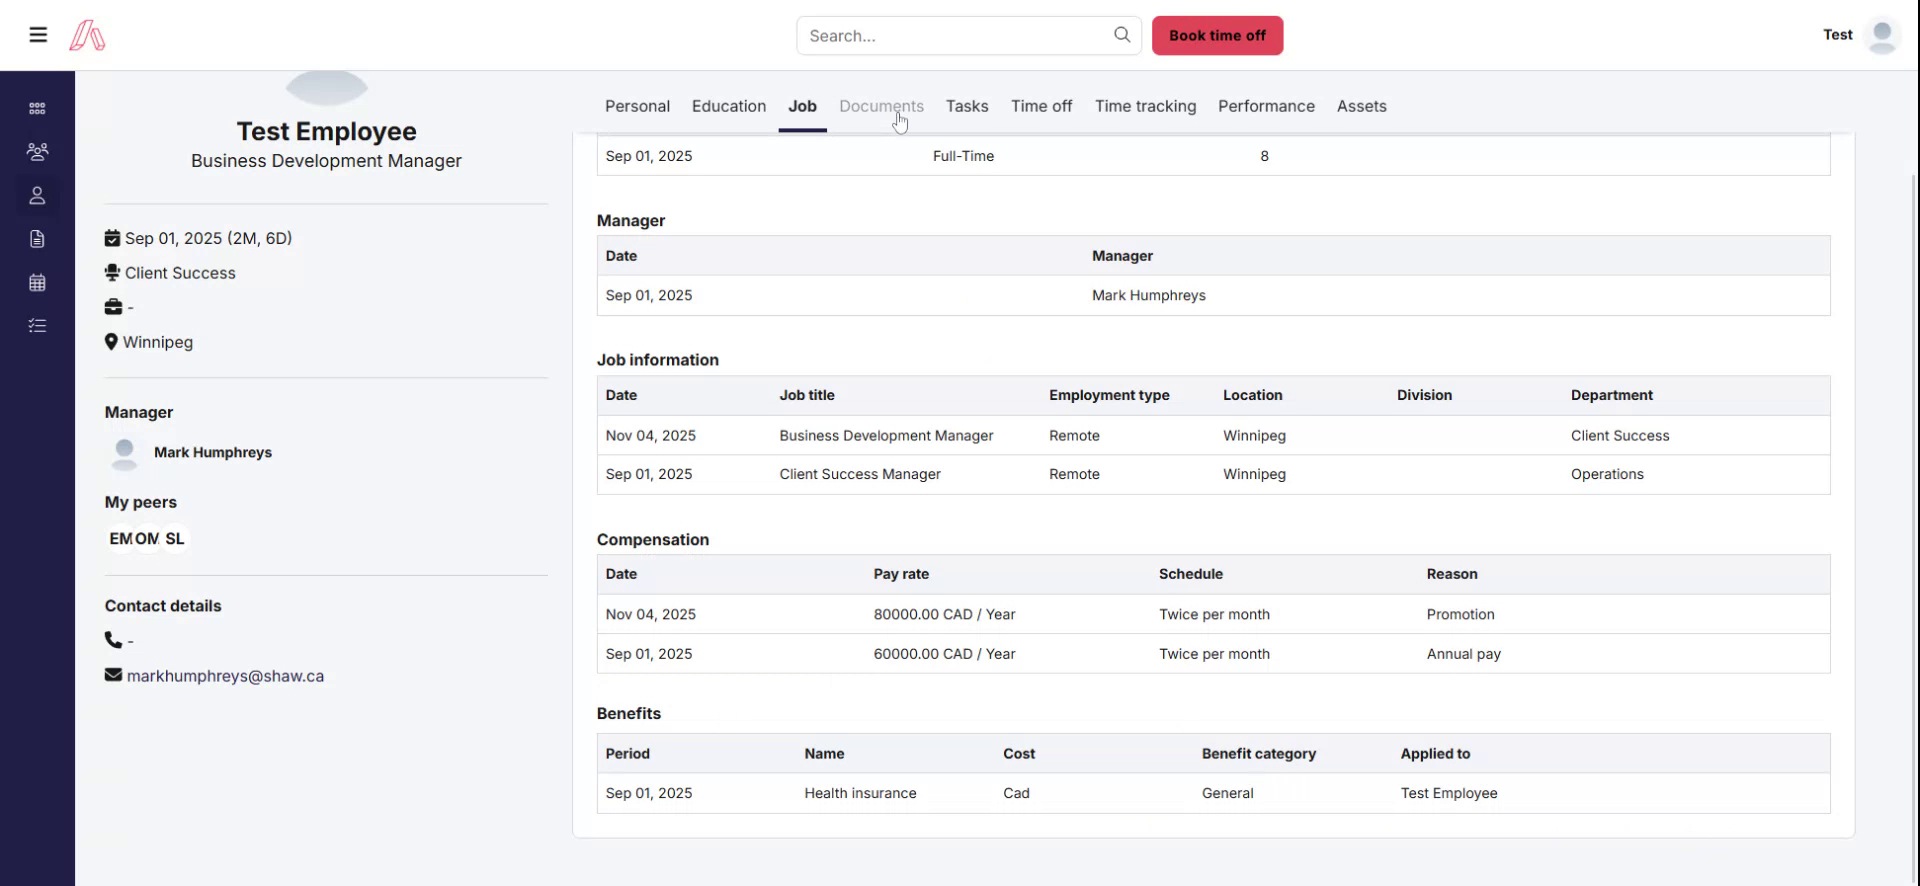The image size is (1920, 886).
Task: Click the OM peer badge
Action: click(x=147, y=539)
